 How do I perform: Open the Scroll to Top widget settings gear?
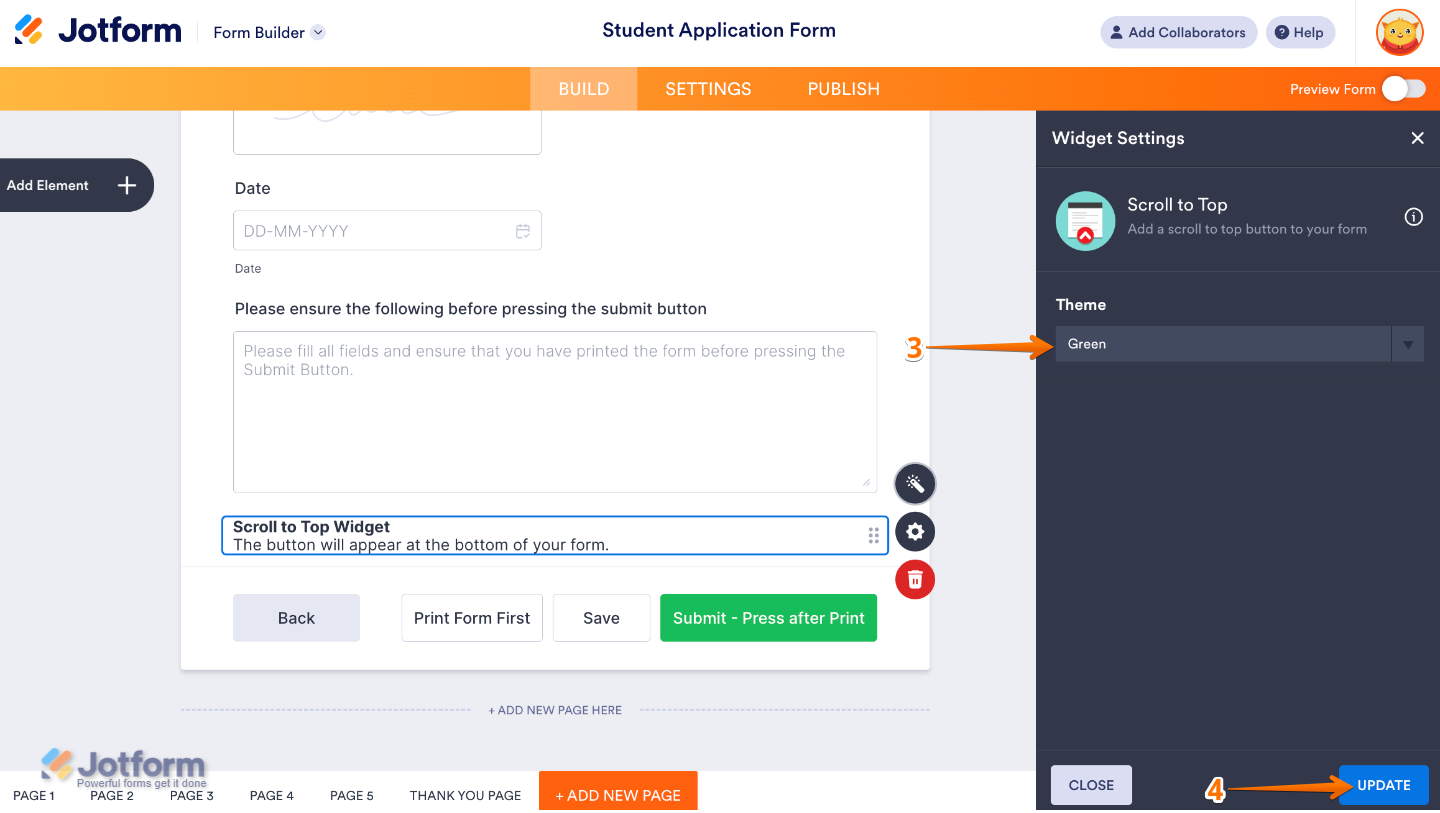coord(914,531)
